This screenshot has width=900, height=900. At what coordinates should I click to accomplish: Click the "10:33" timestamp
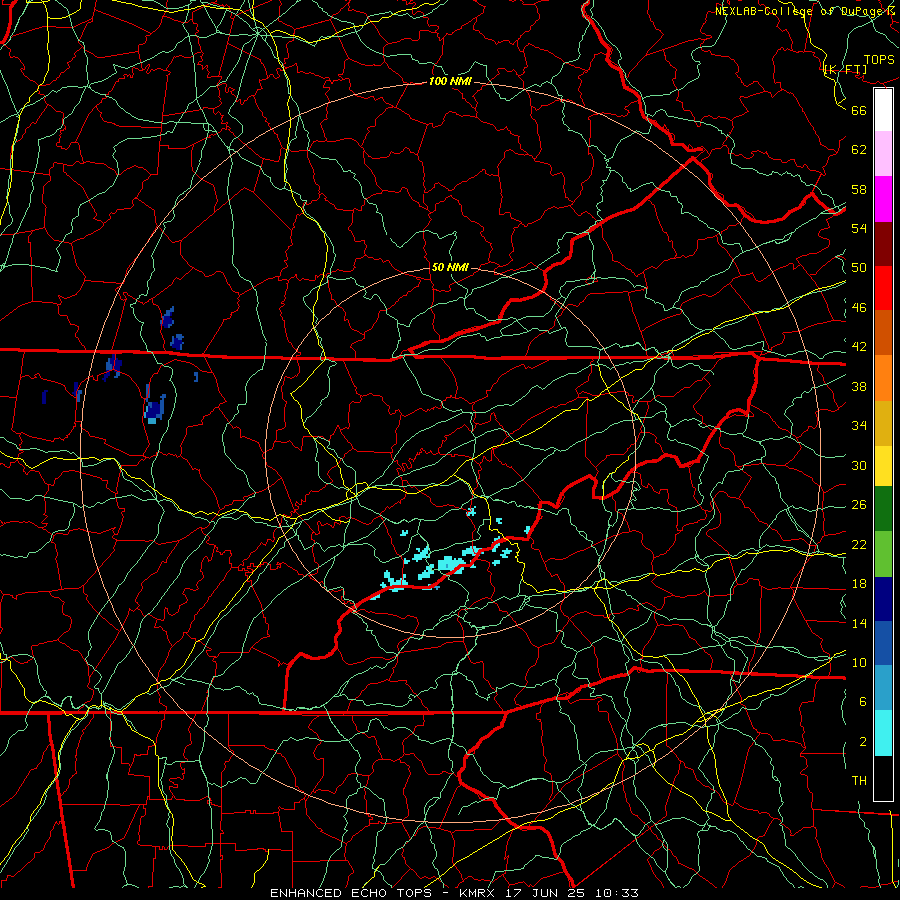pos(617,893)
